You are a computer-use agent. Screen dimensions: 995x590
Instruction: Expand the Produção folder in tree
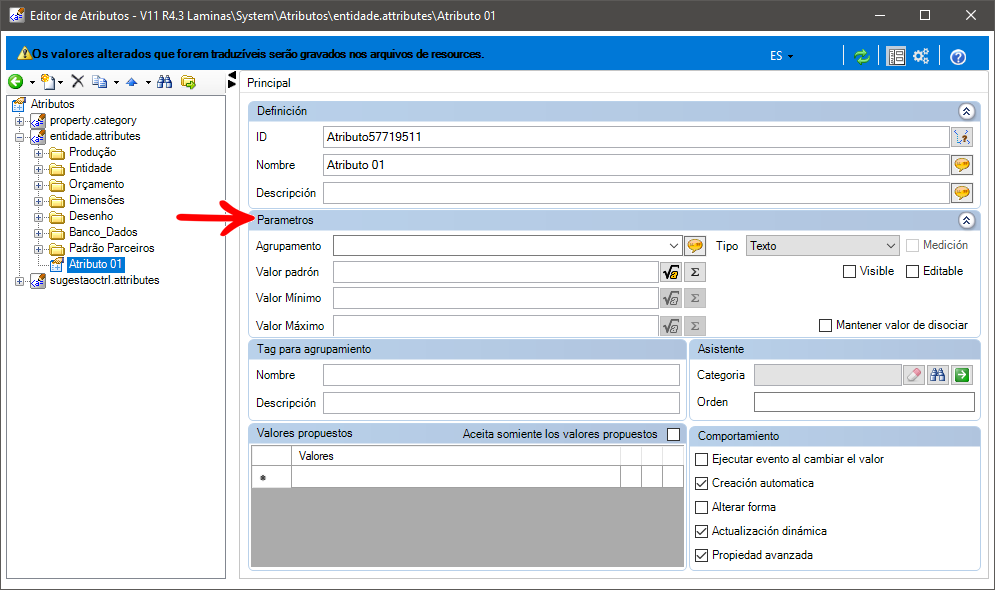click(x=39, y=153)
